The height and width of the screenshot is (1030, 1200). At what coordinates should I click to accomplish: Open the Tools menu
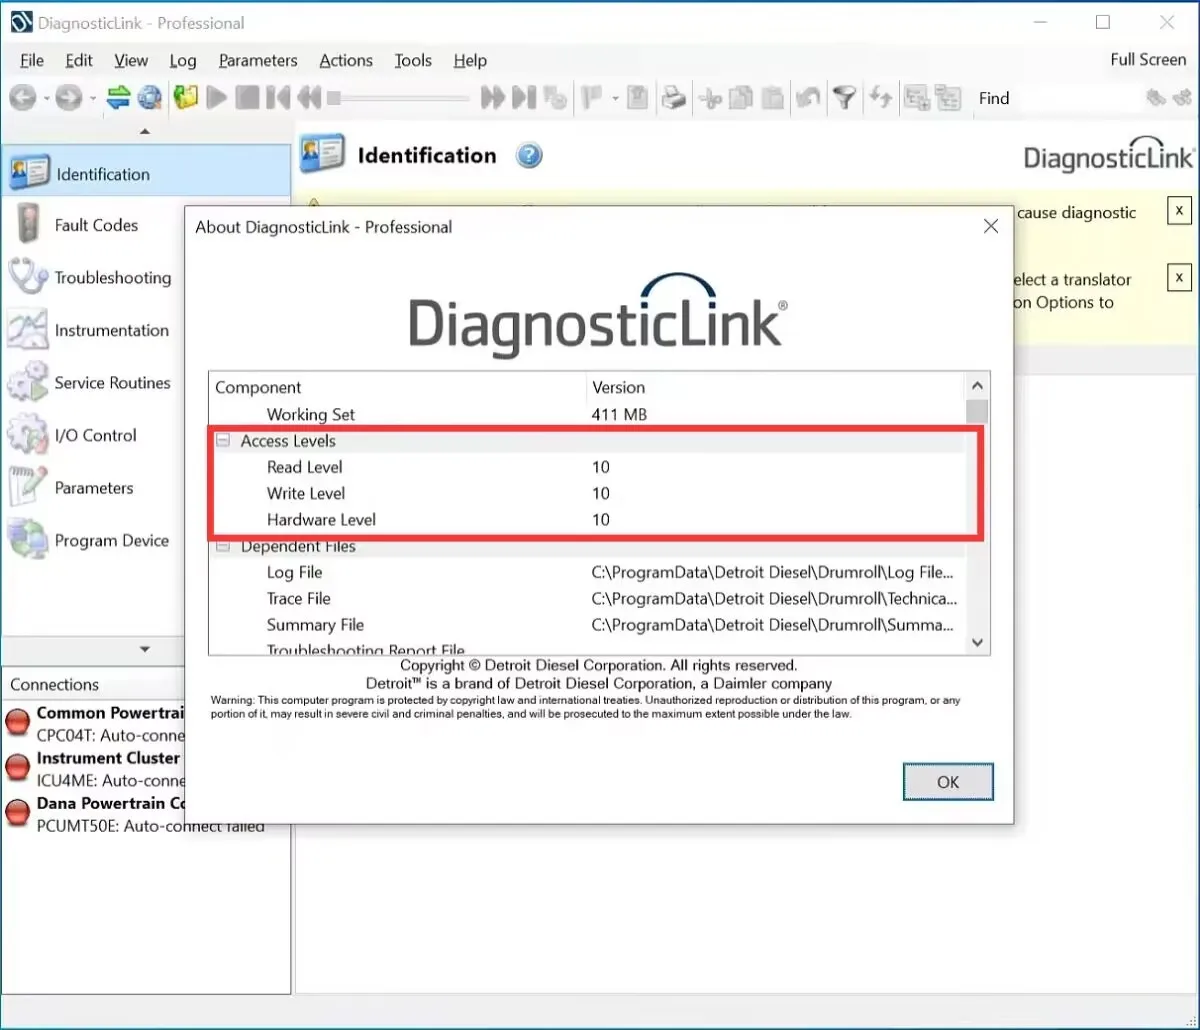[413, 60]
